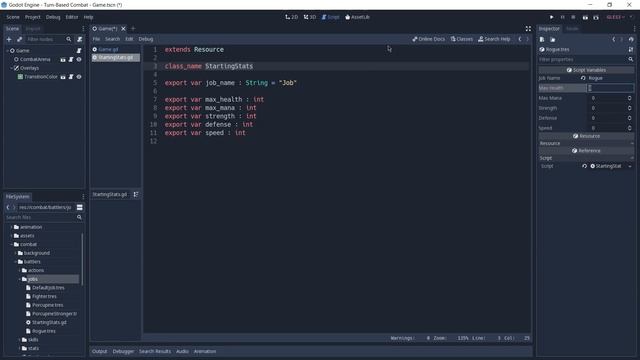Viewport: 640px width, 360px height.
Task: Toggle script methods sort icon
Action: (136, 194)
